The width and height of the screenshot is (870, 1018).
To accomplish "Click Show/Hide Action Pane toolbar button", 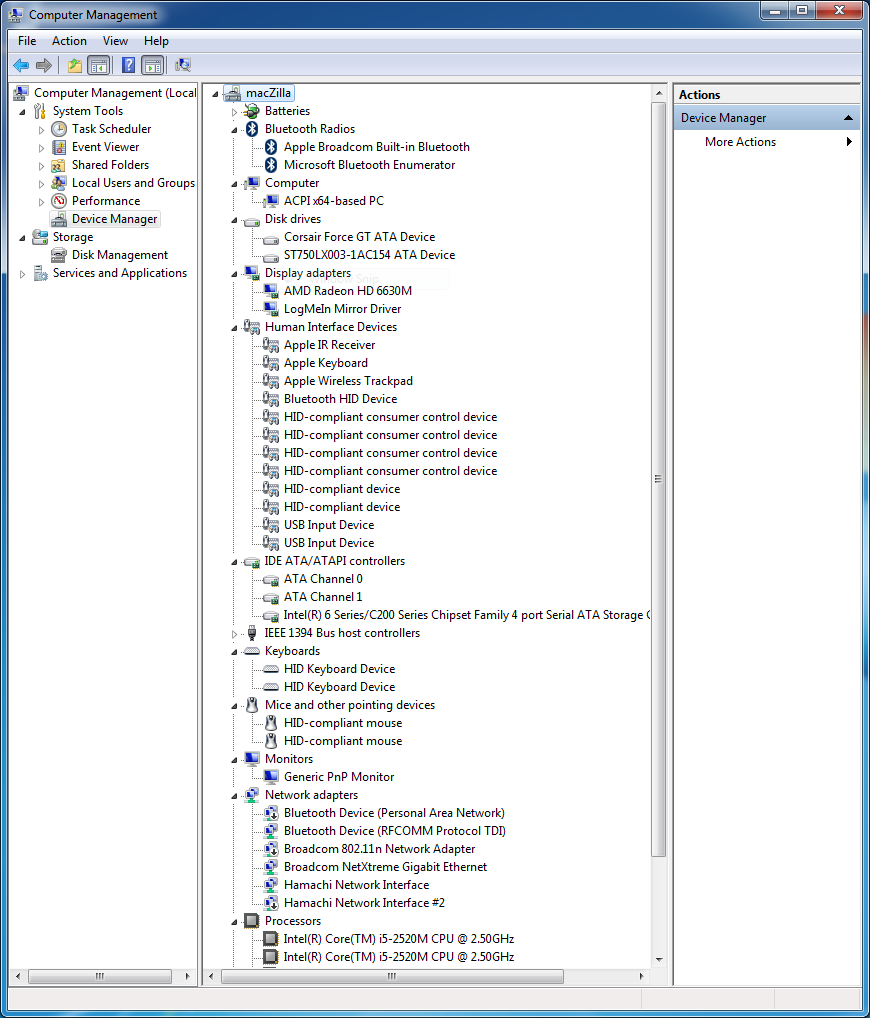I will coord(153,65).
